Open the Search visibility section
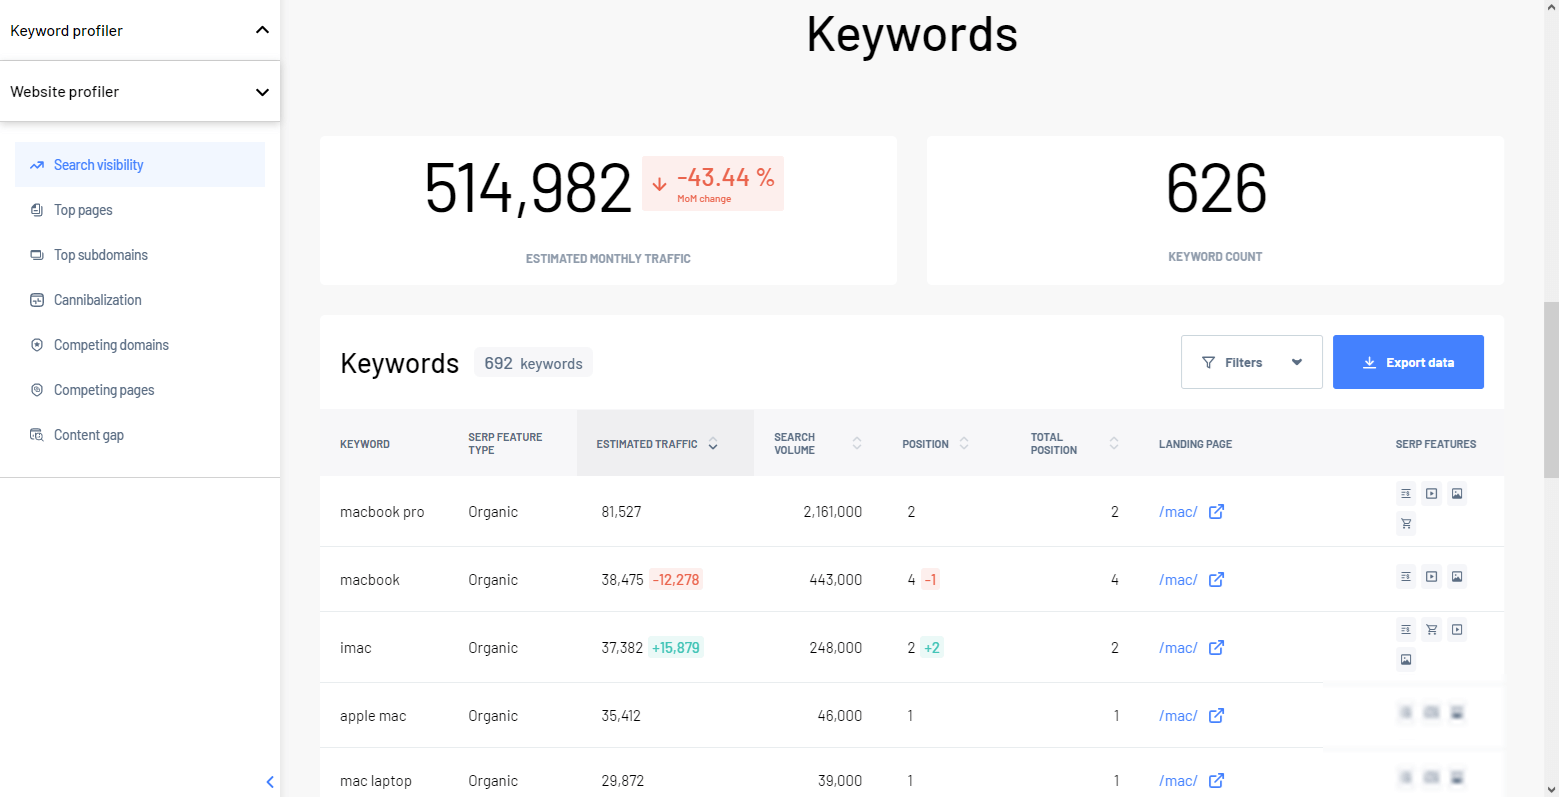The image size is (1559, 797). tap(140, 165)
